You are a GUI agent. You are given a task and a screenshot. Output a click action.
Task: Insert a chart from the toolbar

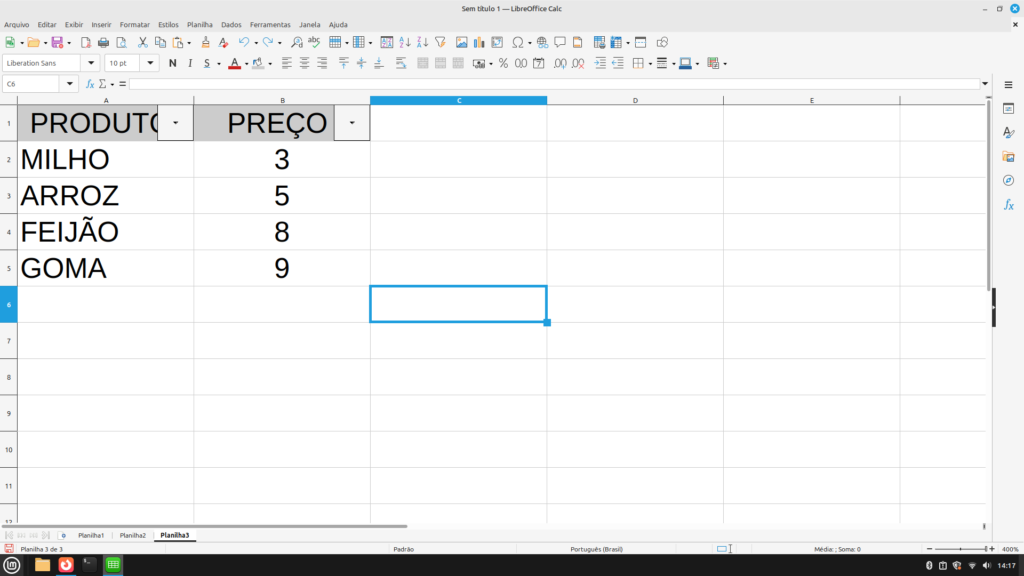pos(479,43)
